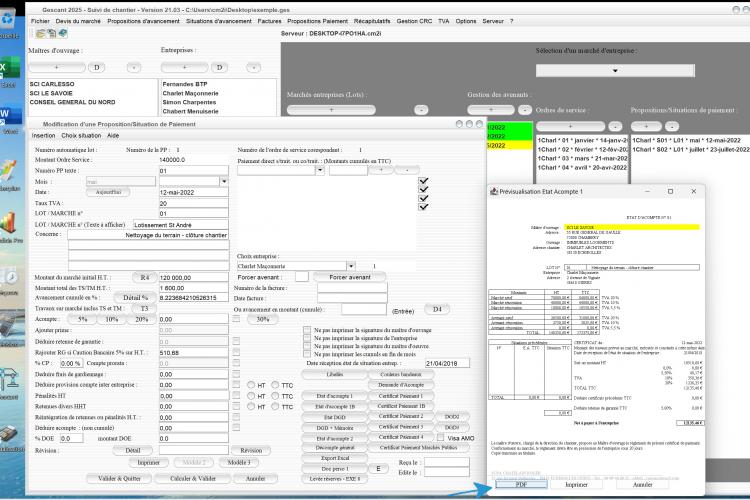Select HT radio for Déduire provision compte inter entreprise
This screenshot has width=750, height=500.
click(x=251, y=385)
